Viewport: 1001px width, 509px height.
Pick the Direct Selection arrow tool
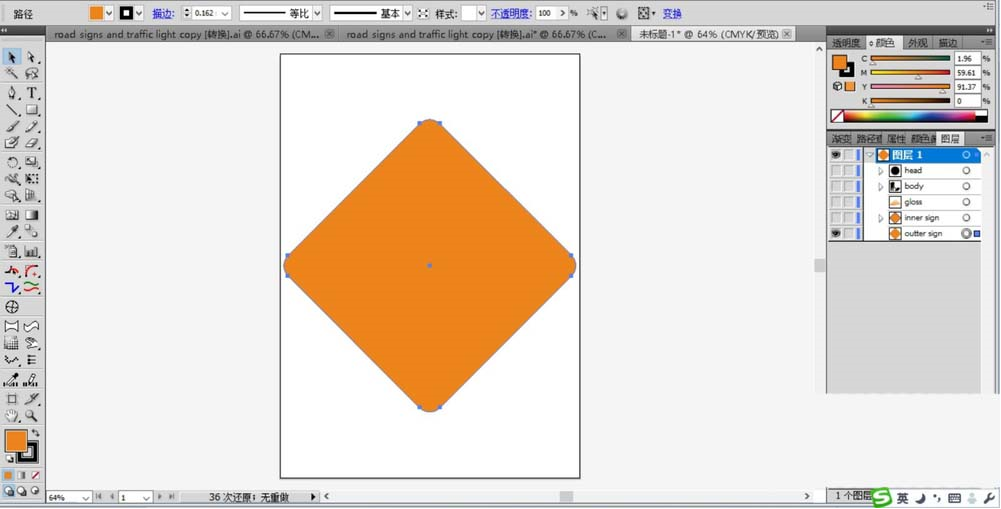tap(31, 58)
